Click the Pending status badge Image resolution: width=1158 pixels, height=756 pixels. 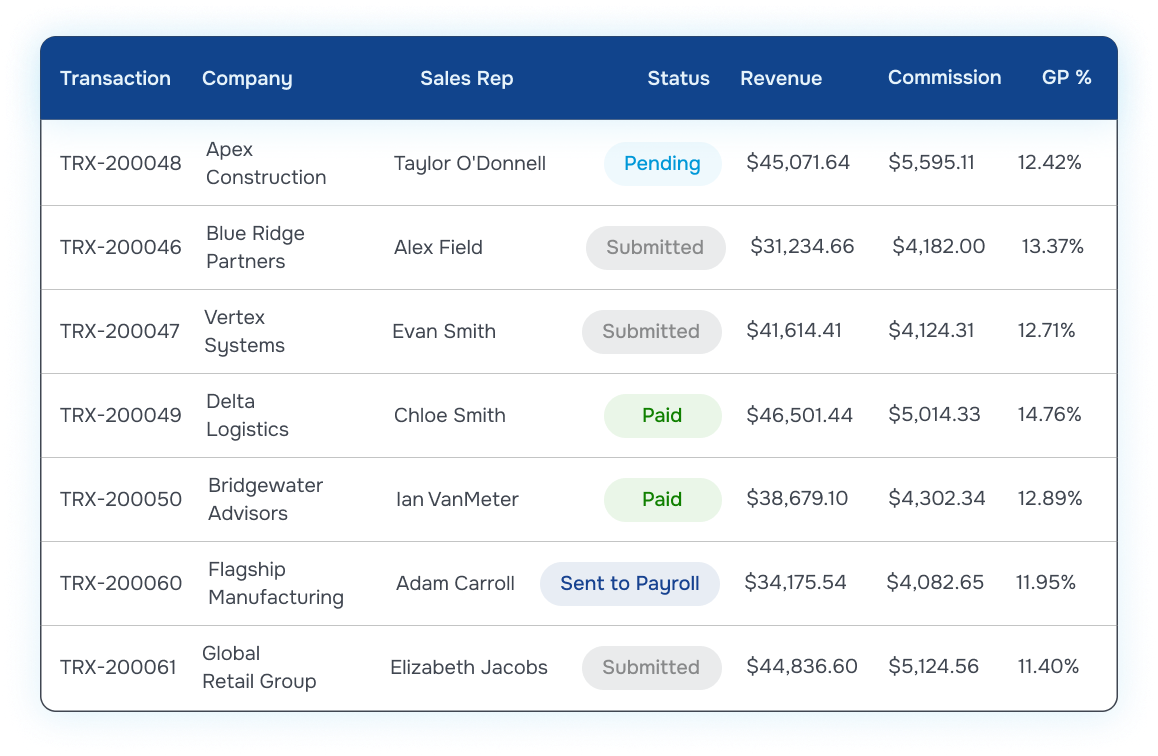coord(662,163)
